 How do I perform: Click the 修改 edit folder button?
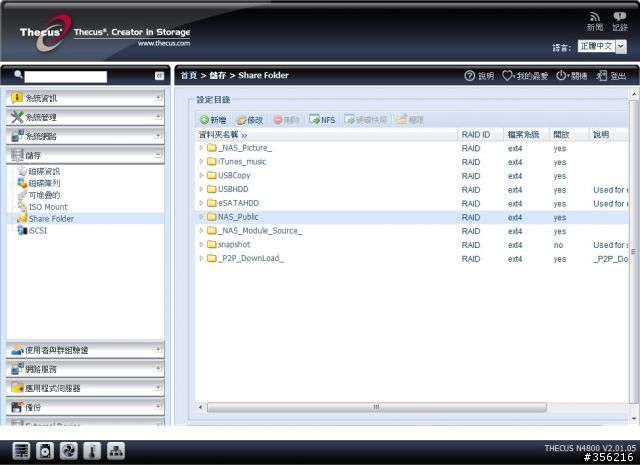pyautogui.click(x=250, y=120)
